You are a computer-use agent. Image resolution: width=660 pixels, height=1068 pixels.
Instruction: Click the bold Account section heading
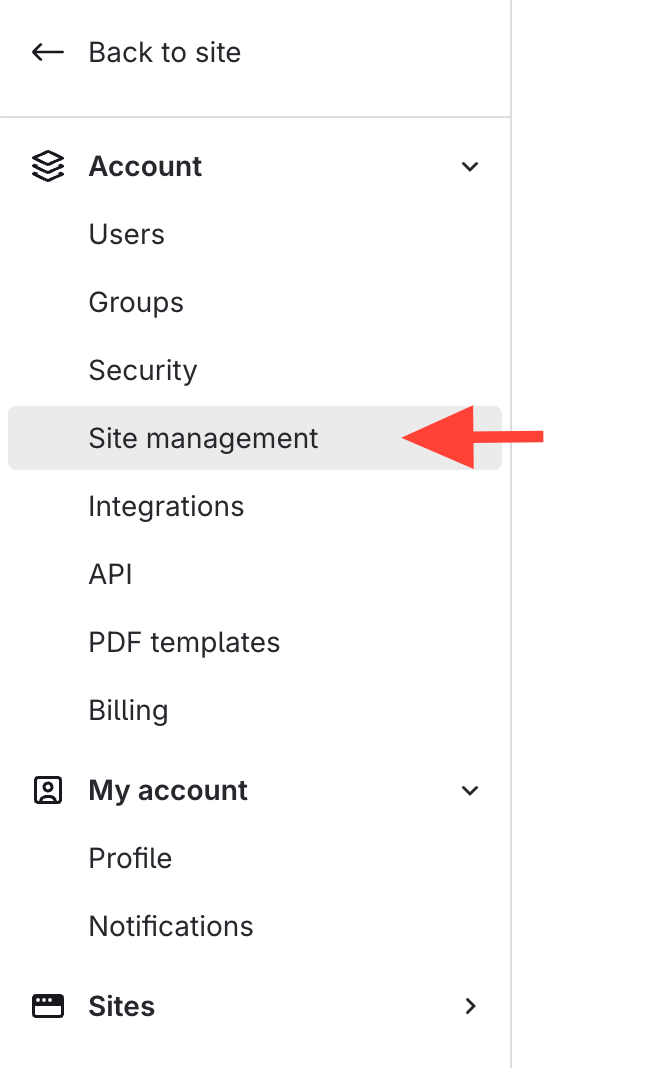click(145, 166)
